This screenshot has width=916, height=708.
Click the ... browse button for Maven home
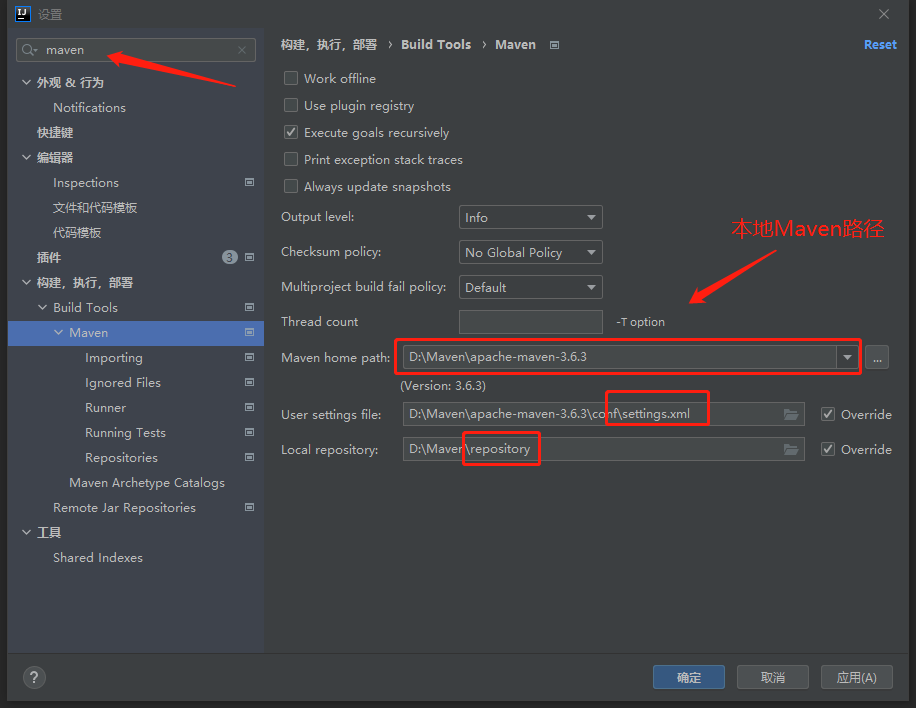pyautogui.click(x=877, y=357)
